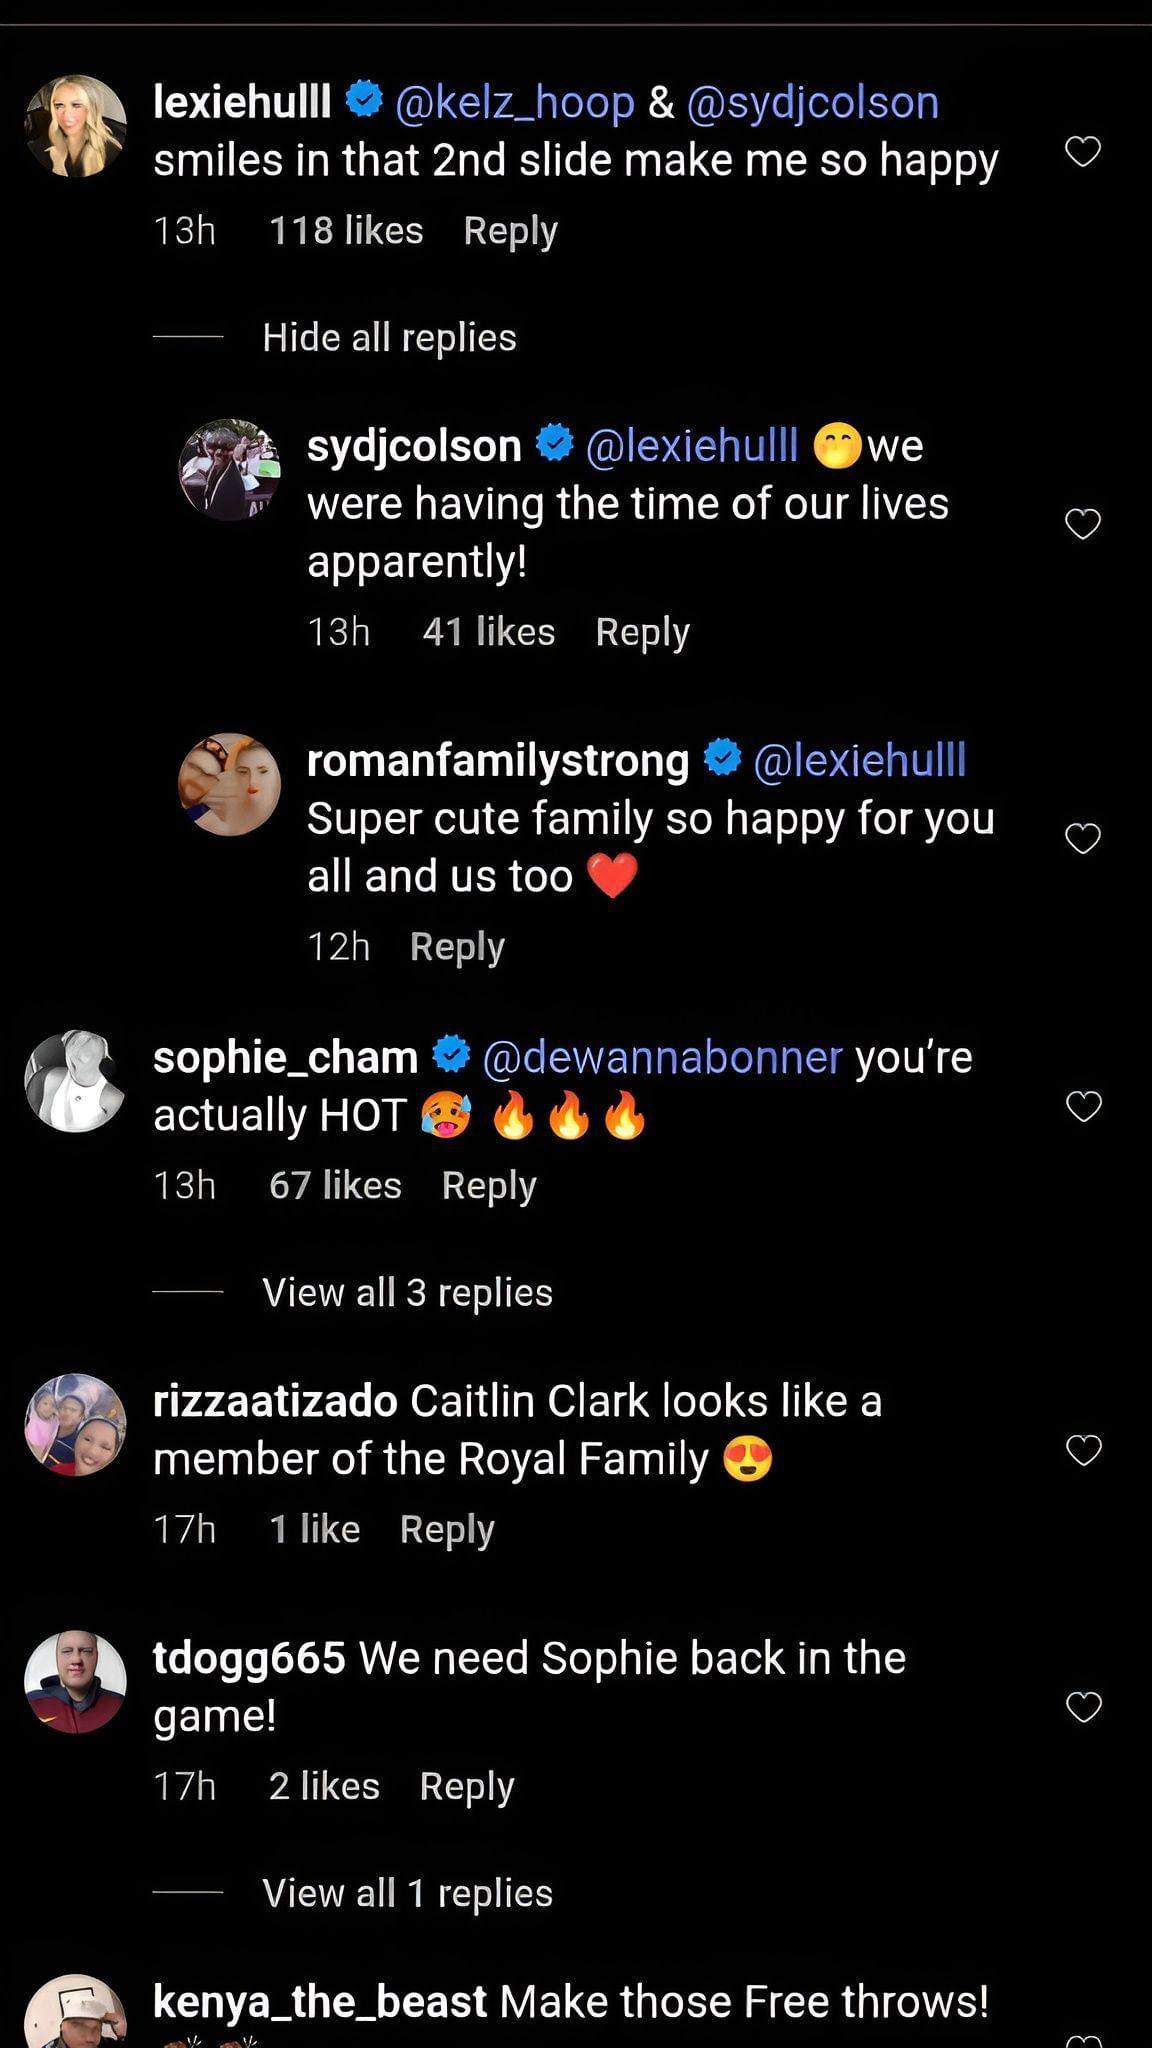
Task: Like lexiehulll's comment with the heart icon
Action: pos(1083,152)
